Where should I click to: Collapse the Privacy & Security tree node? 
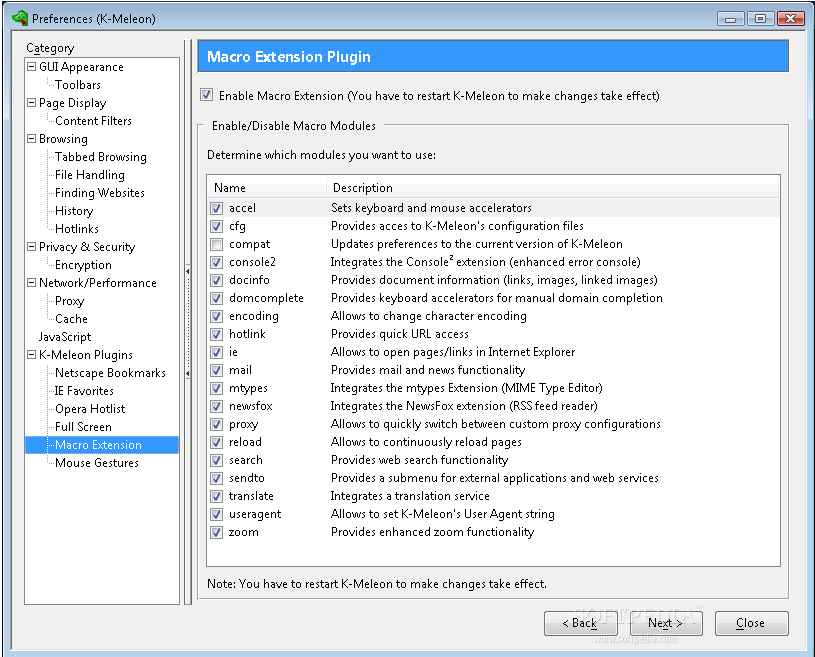coord(32,246)
